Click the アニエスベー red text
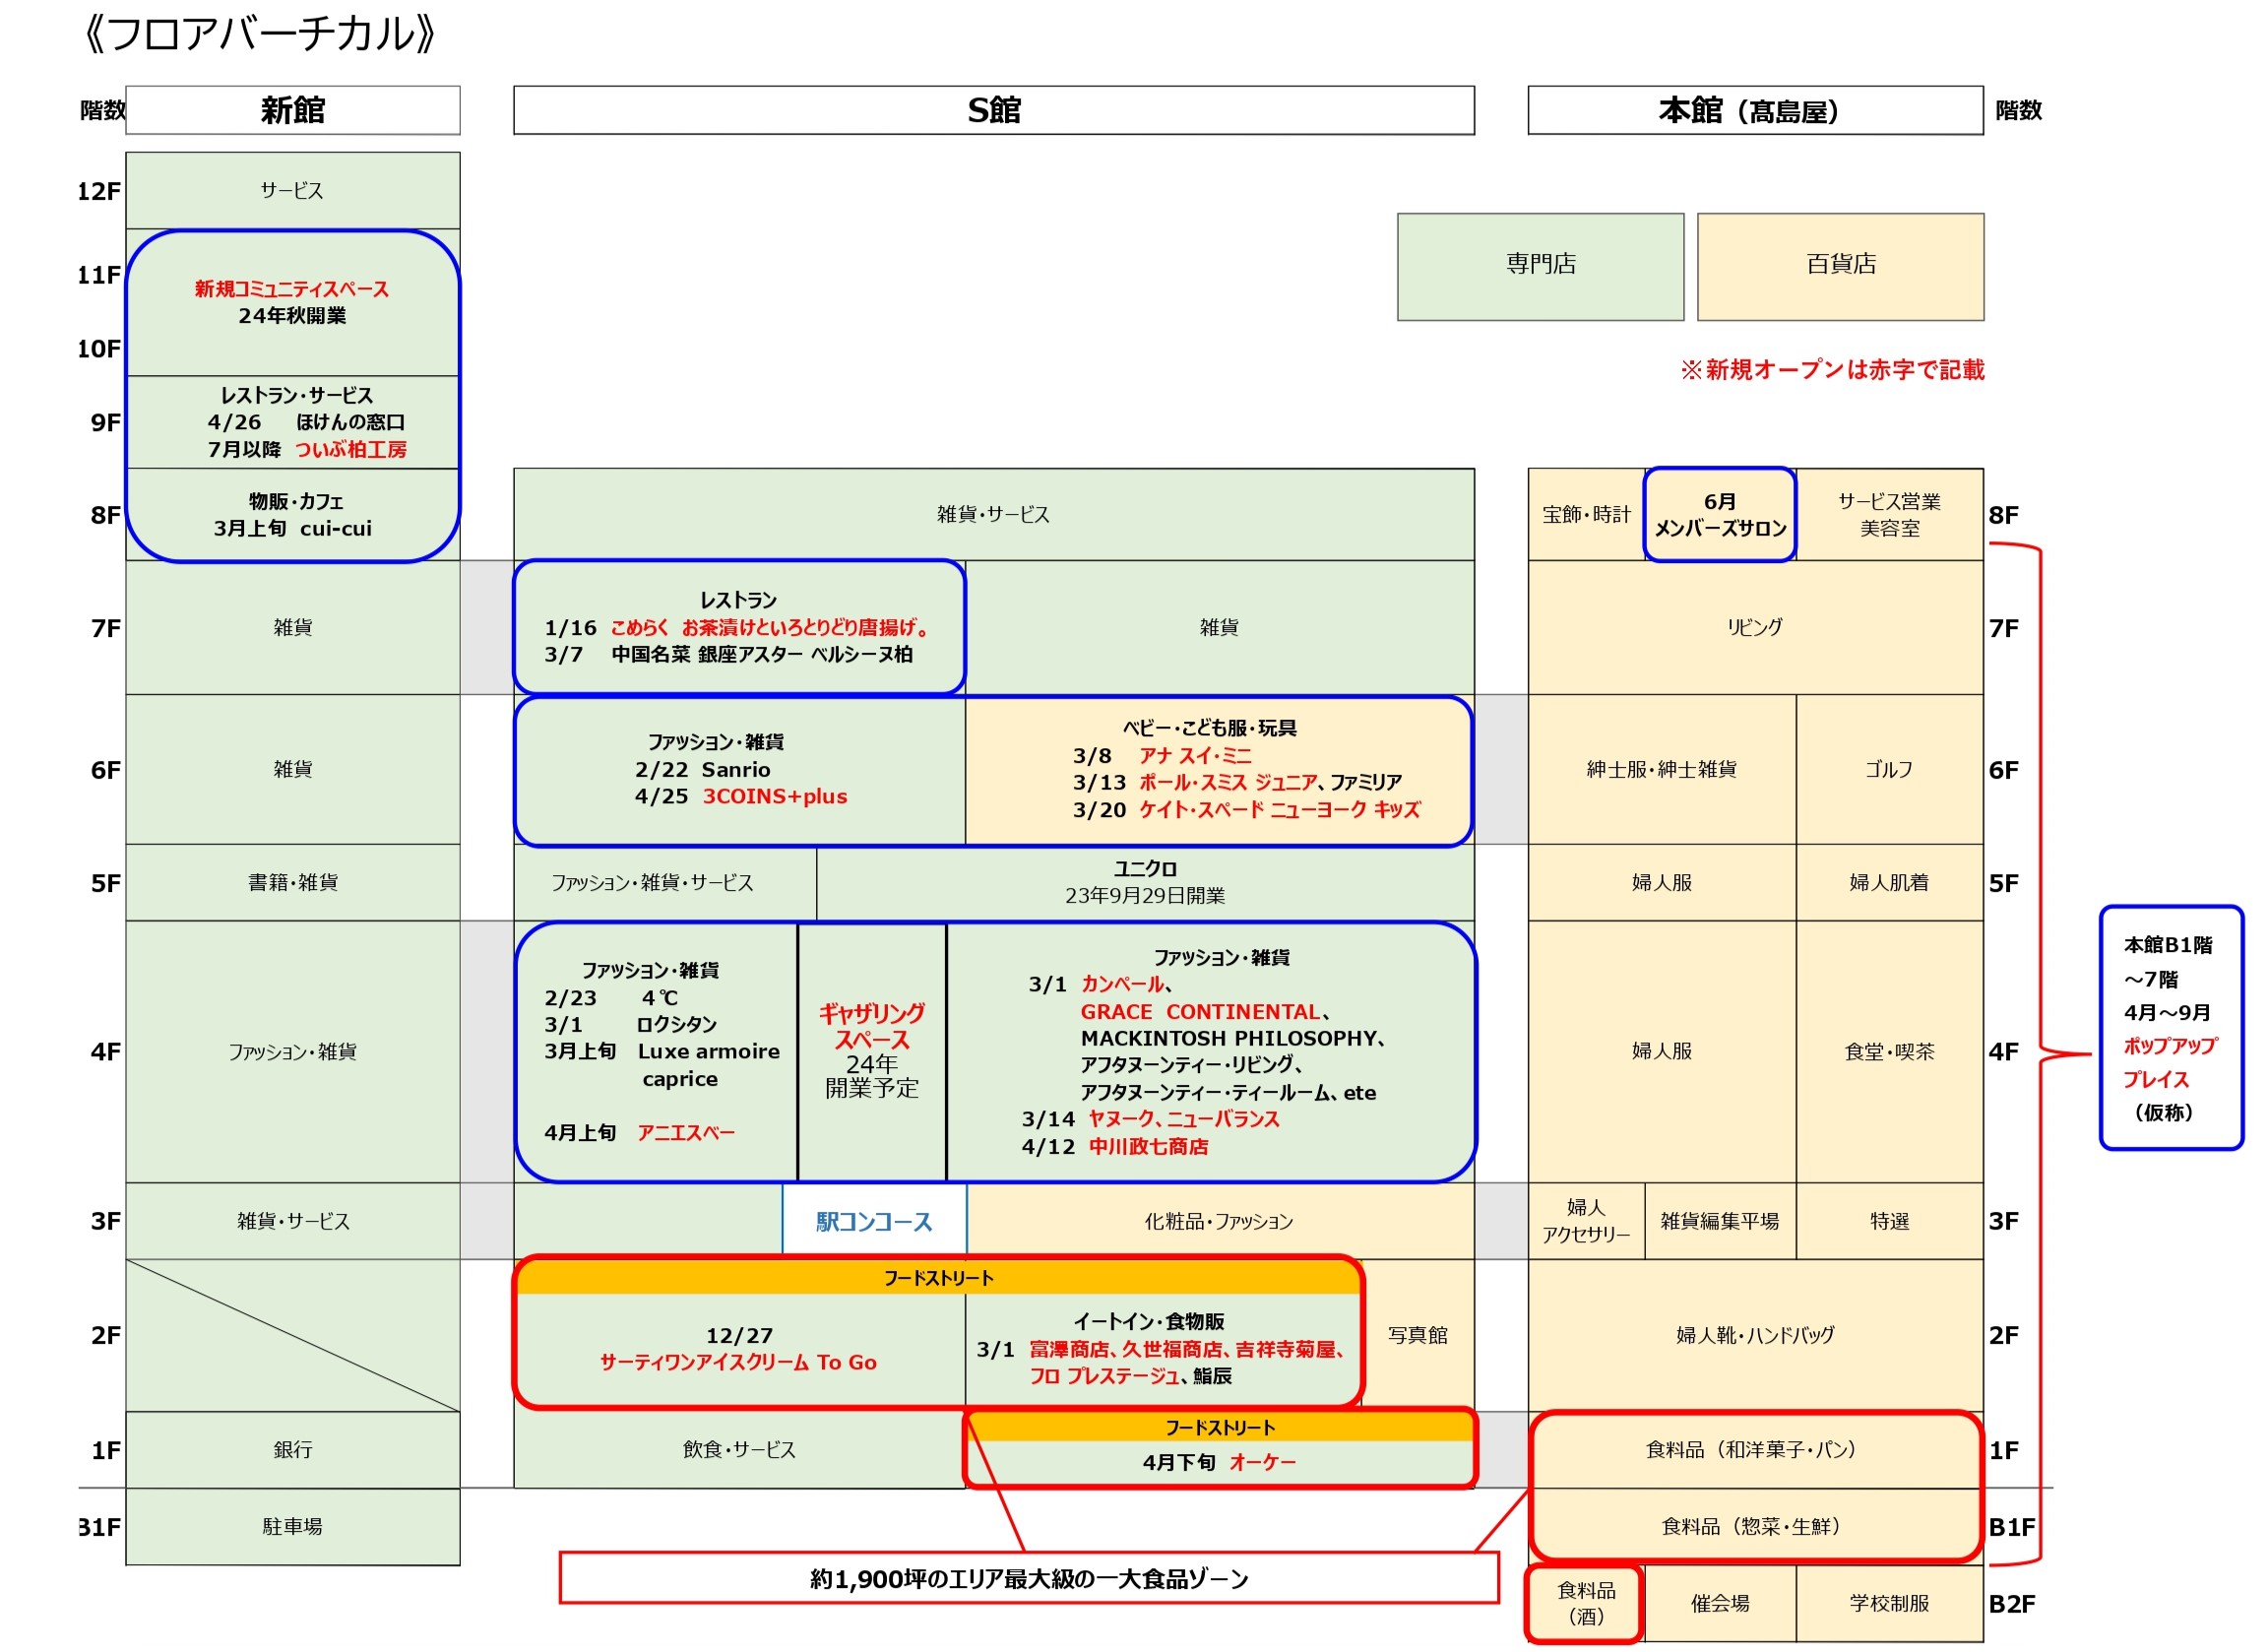The height and width of the screenshot is (1652, 2268). [x=686, y=1133]
